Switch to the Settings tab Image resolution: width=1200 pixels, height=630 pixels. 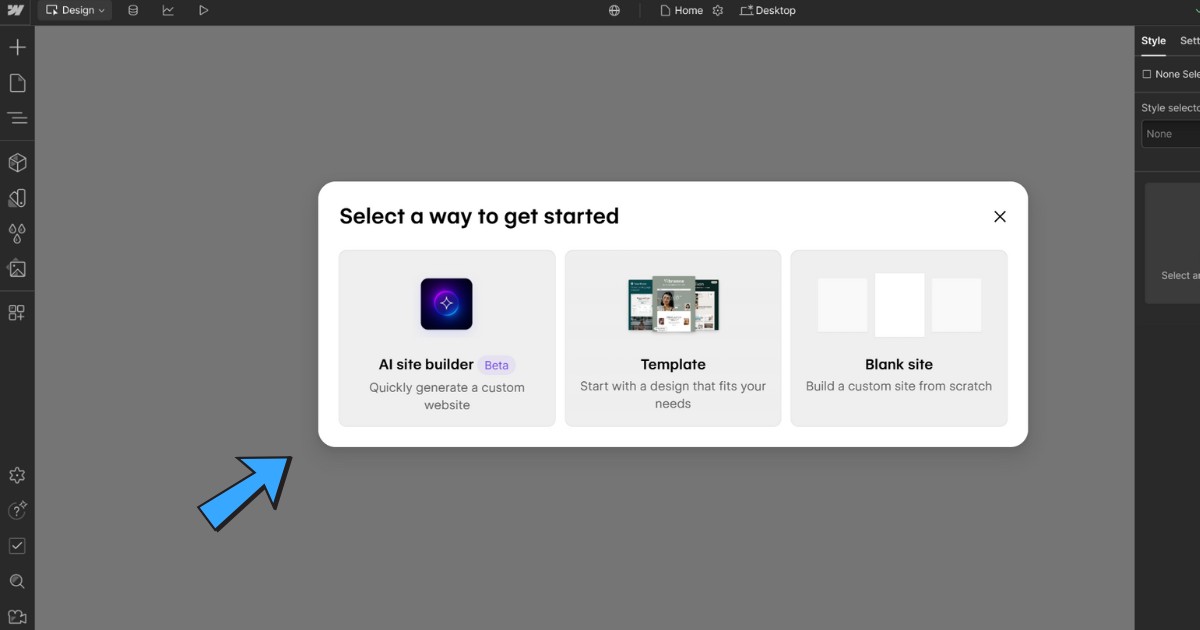tap(1190, 41)
